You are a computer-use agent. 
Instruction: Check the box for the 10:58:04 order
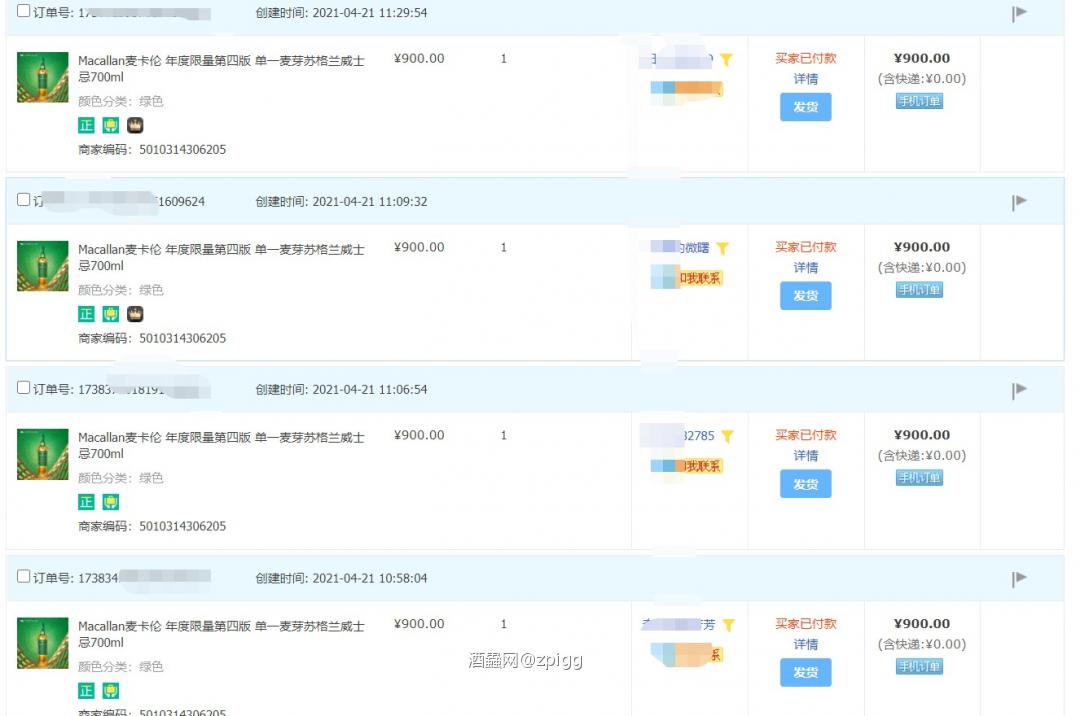coord(24,577)
